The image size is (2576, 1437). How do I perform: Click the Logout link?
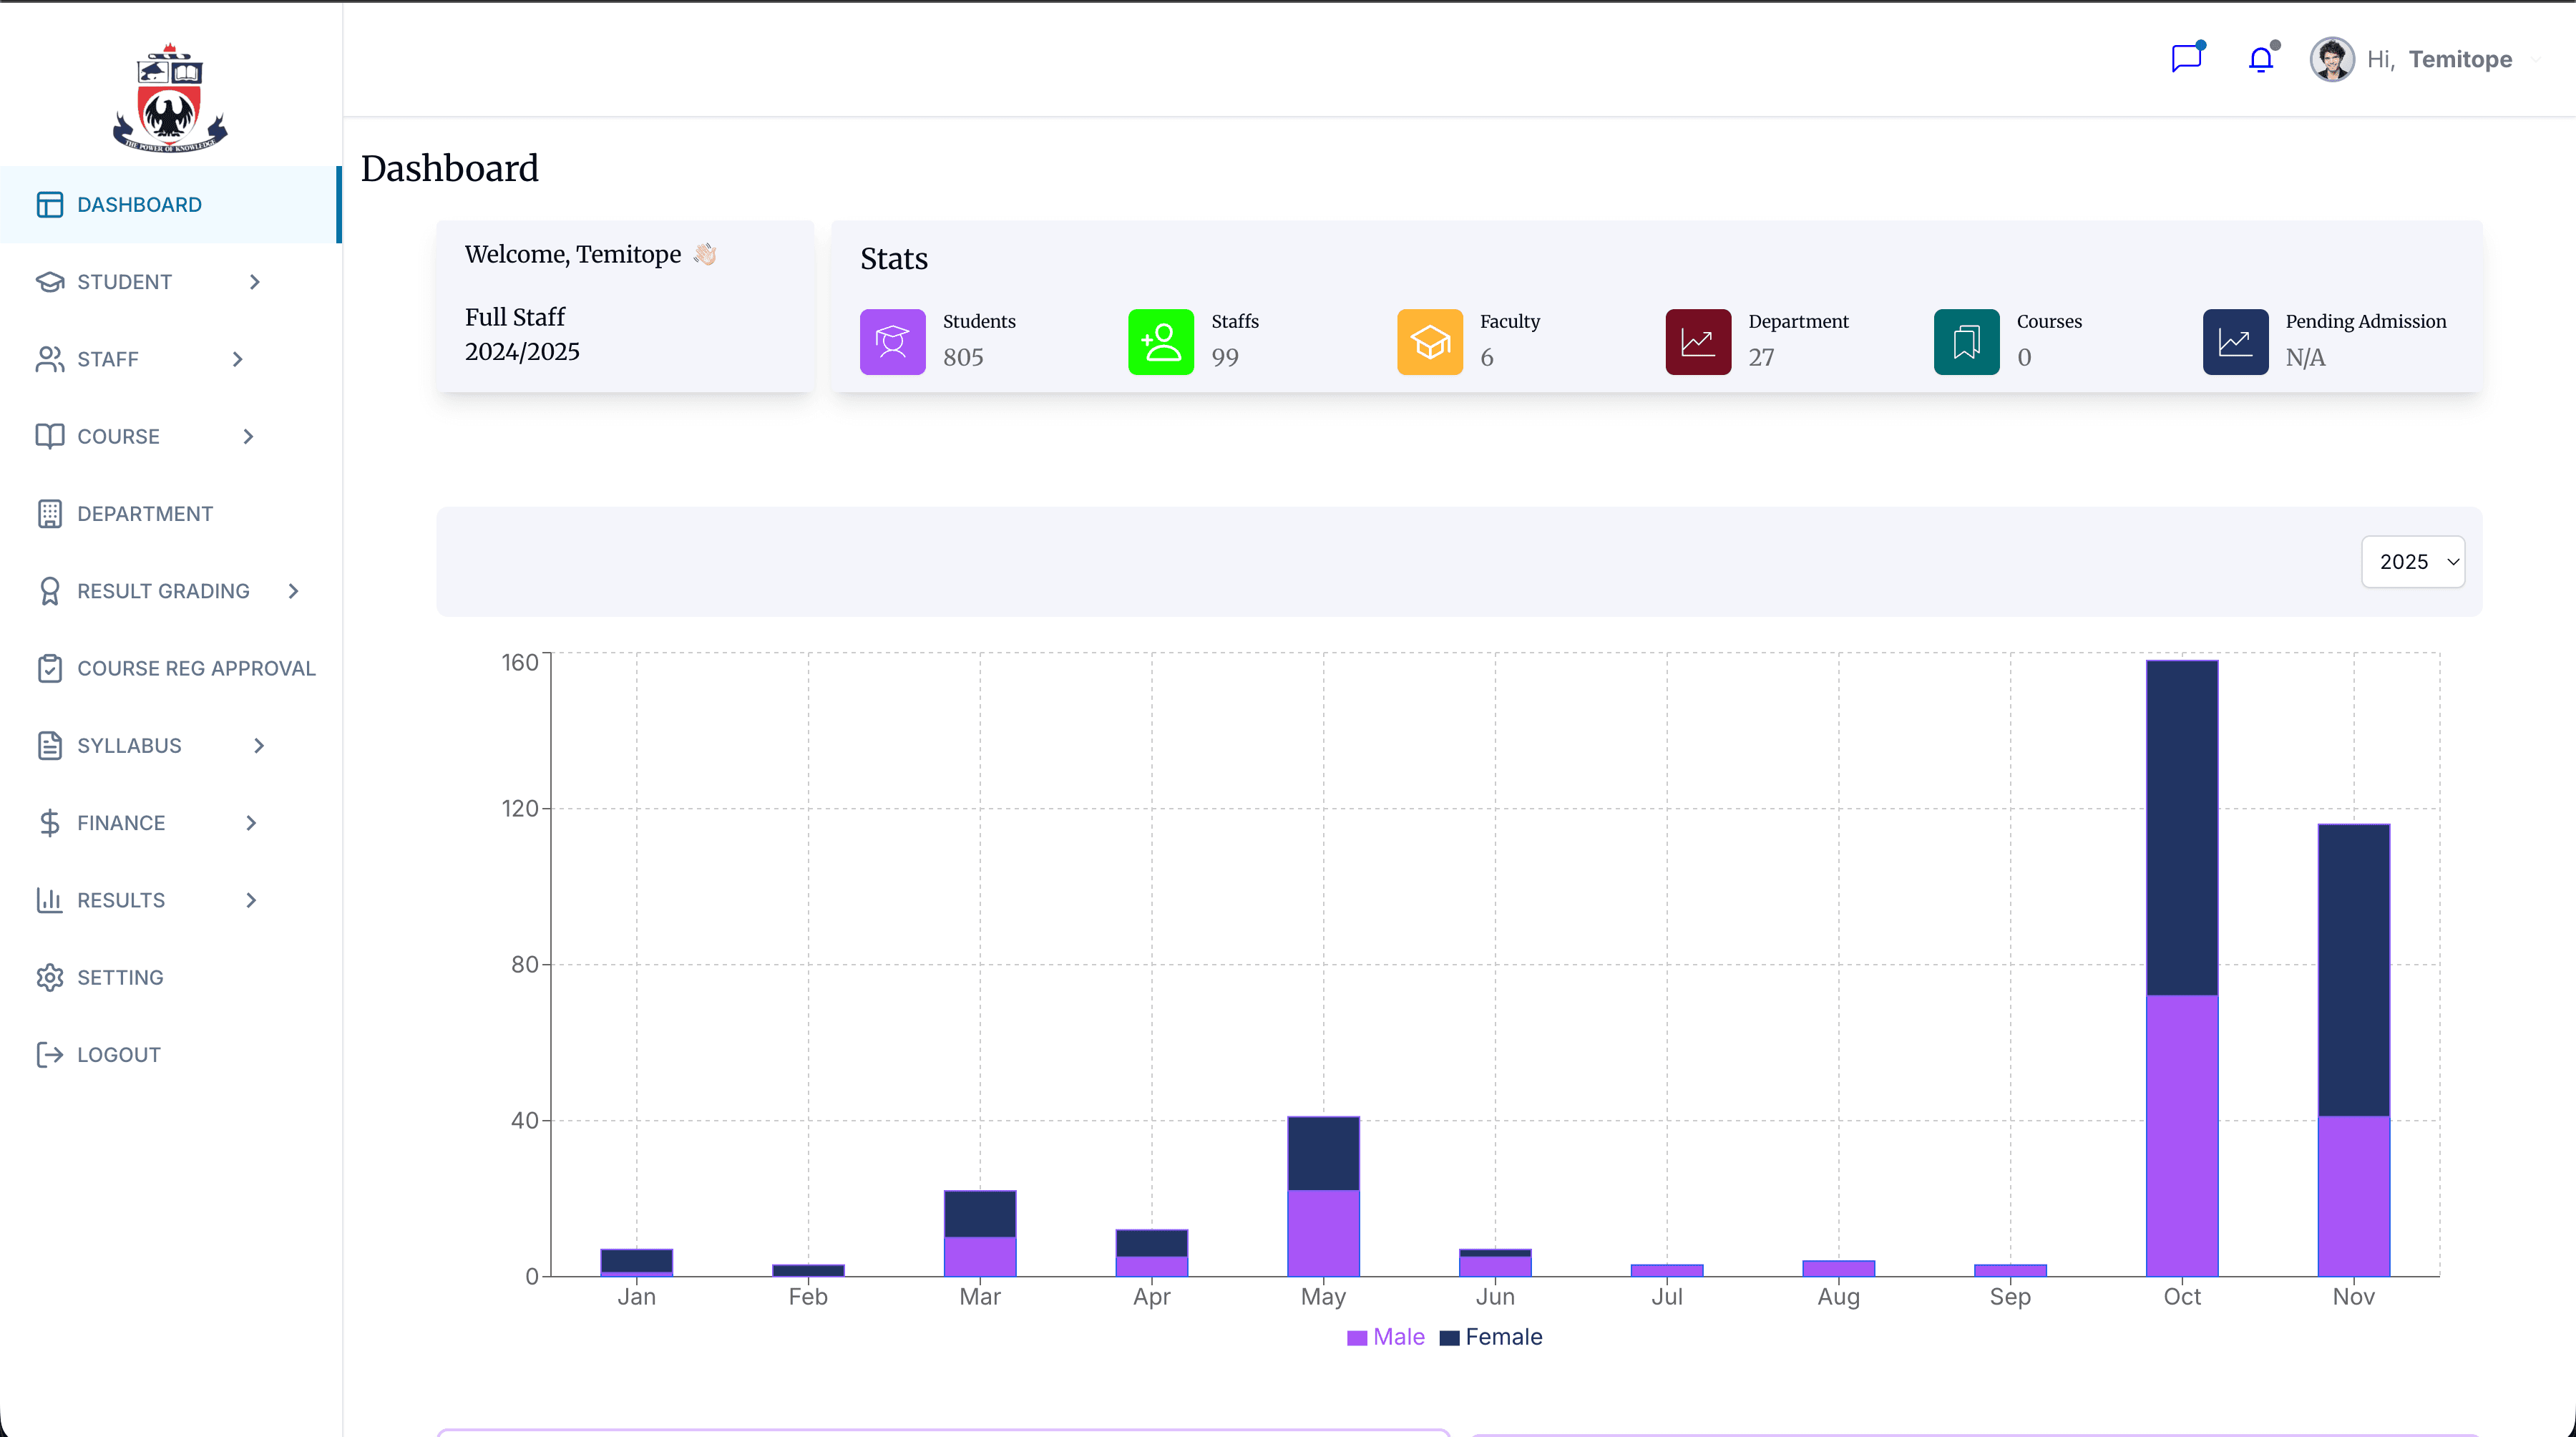click(x=118, y=1055)
